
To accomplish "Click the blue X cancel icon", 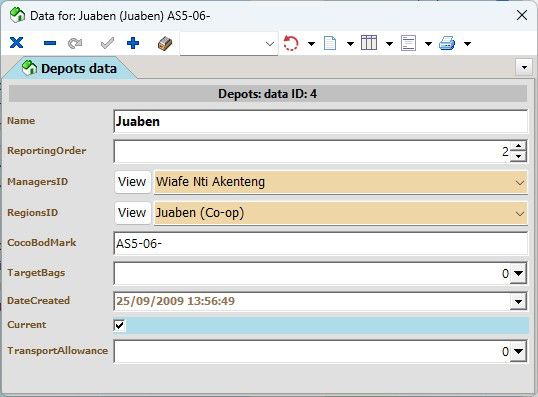I will point(16,43).
